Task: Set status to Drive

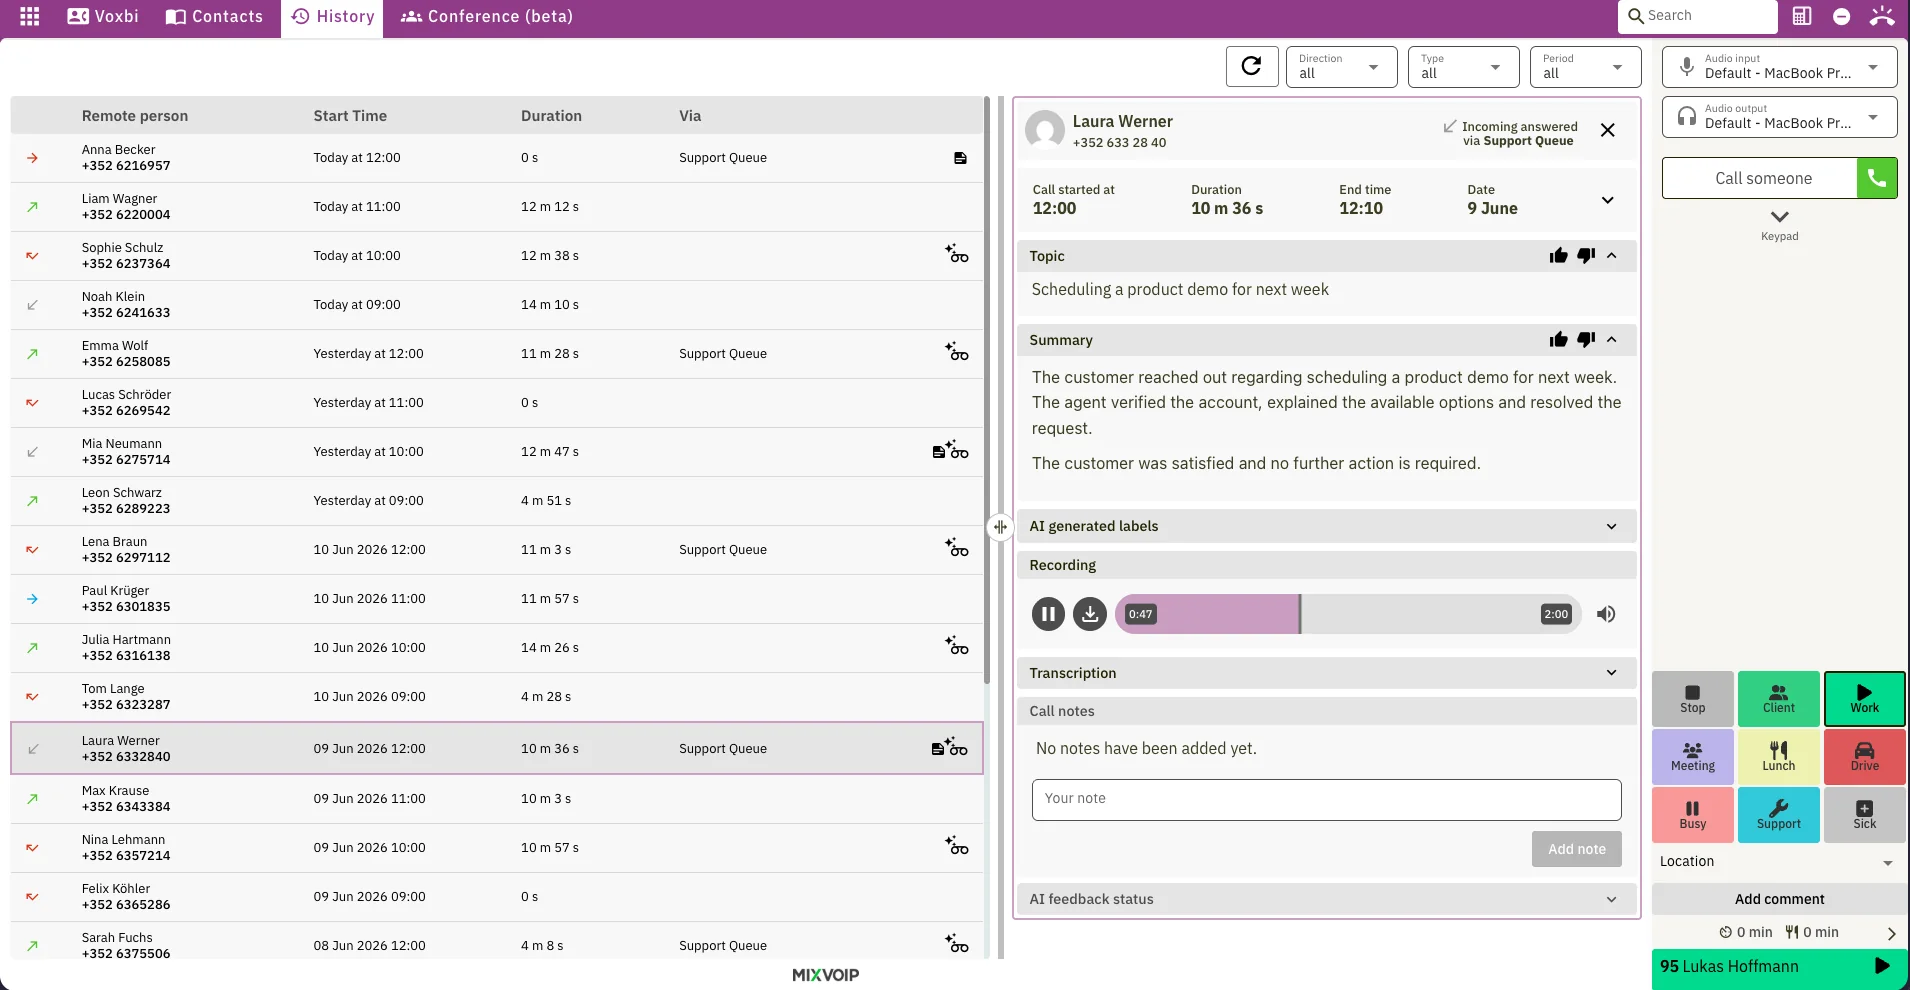Action: pyautogui.click(x=1864, y=756)
